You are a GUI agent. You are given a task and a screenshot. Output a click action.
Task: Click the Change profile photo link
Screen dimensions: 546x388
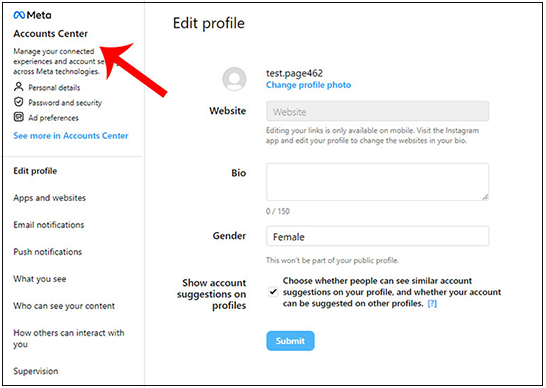309,85
